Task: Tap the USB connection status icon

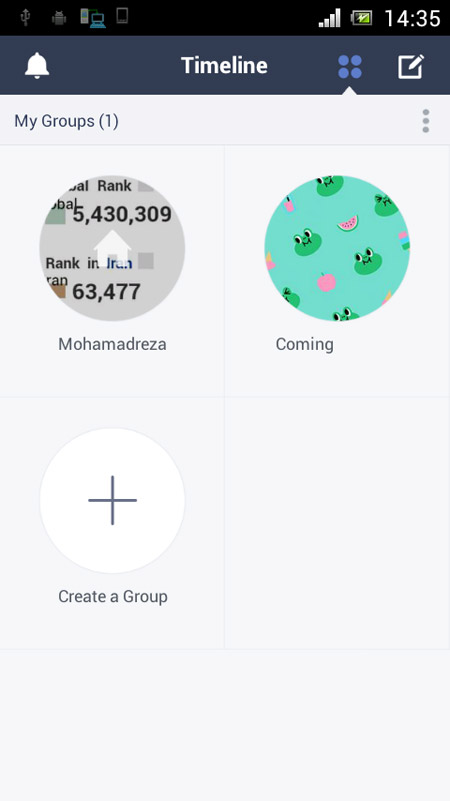Action: point(25,17)
